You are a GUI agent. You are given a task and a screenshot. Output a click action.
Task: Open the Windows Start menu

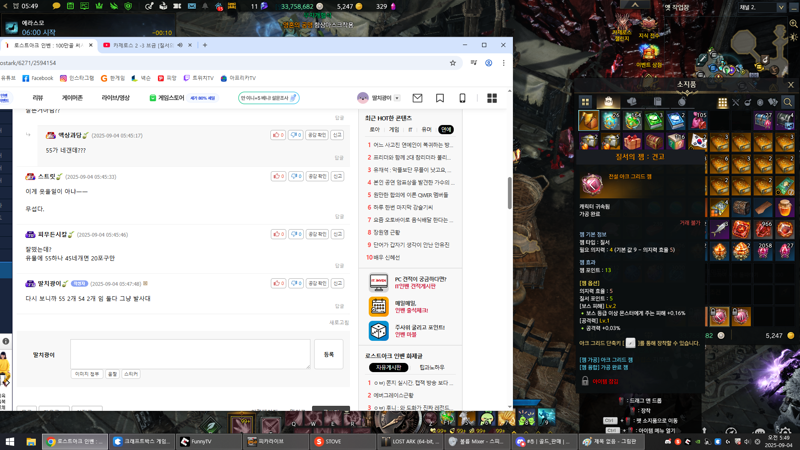[9, 442]
